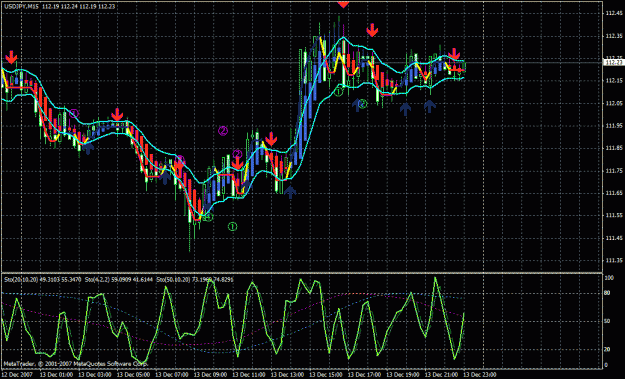The width and height of the screenshot is (625, 379).
Task: Click the 13 Dec 03:00 time label
Action: coord(94,375)
